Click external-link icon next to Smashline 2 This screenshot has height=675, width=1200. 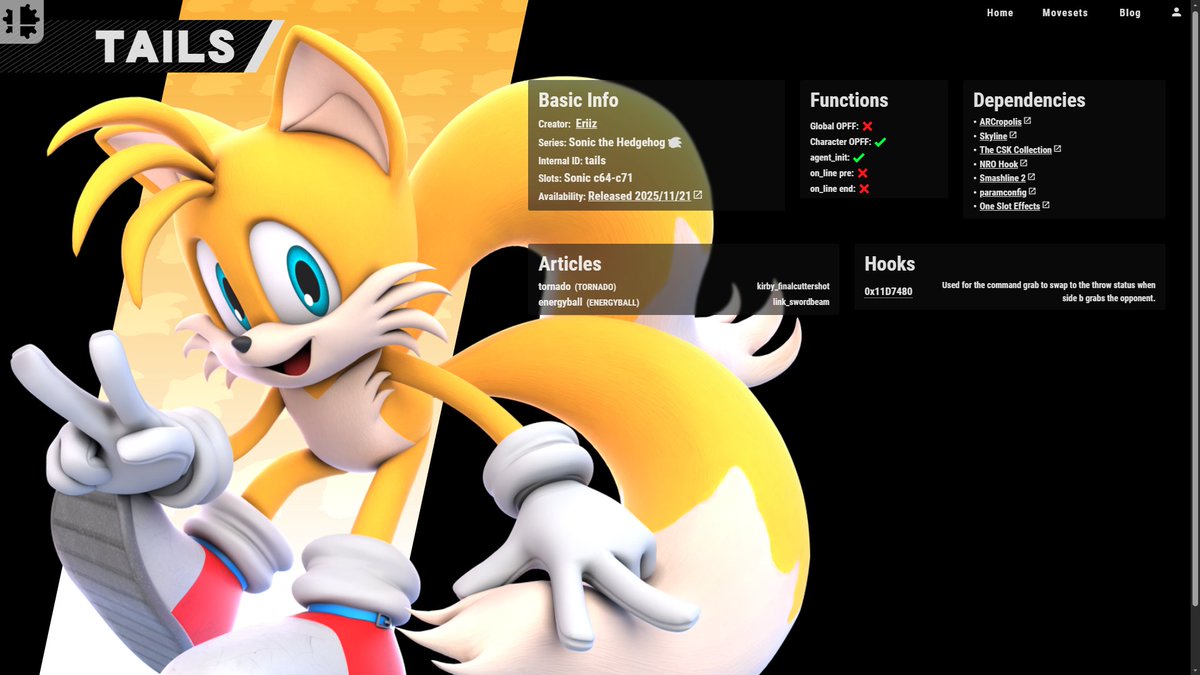[x=1032, y=177]
